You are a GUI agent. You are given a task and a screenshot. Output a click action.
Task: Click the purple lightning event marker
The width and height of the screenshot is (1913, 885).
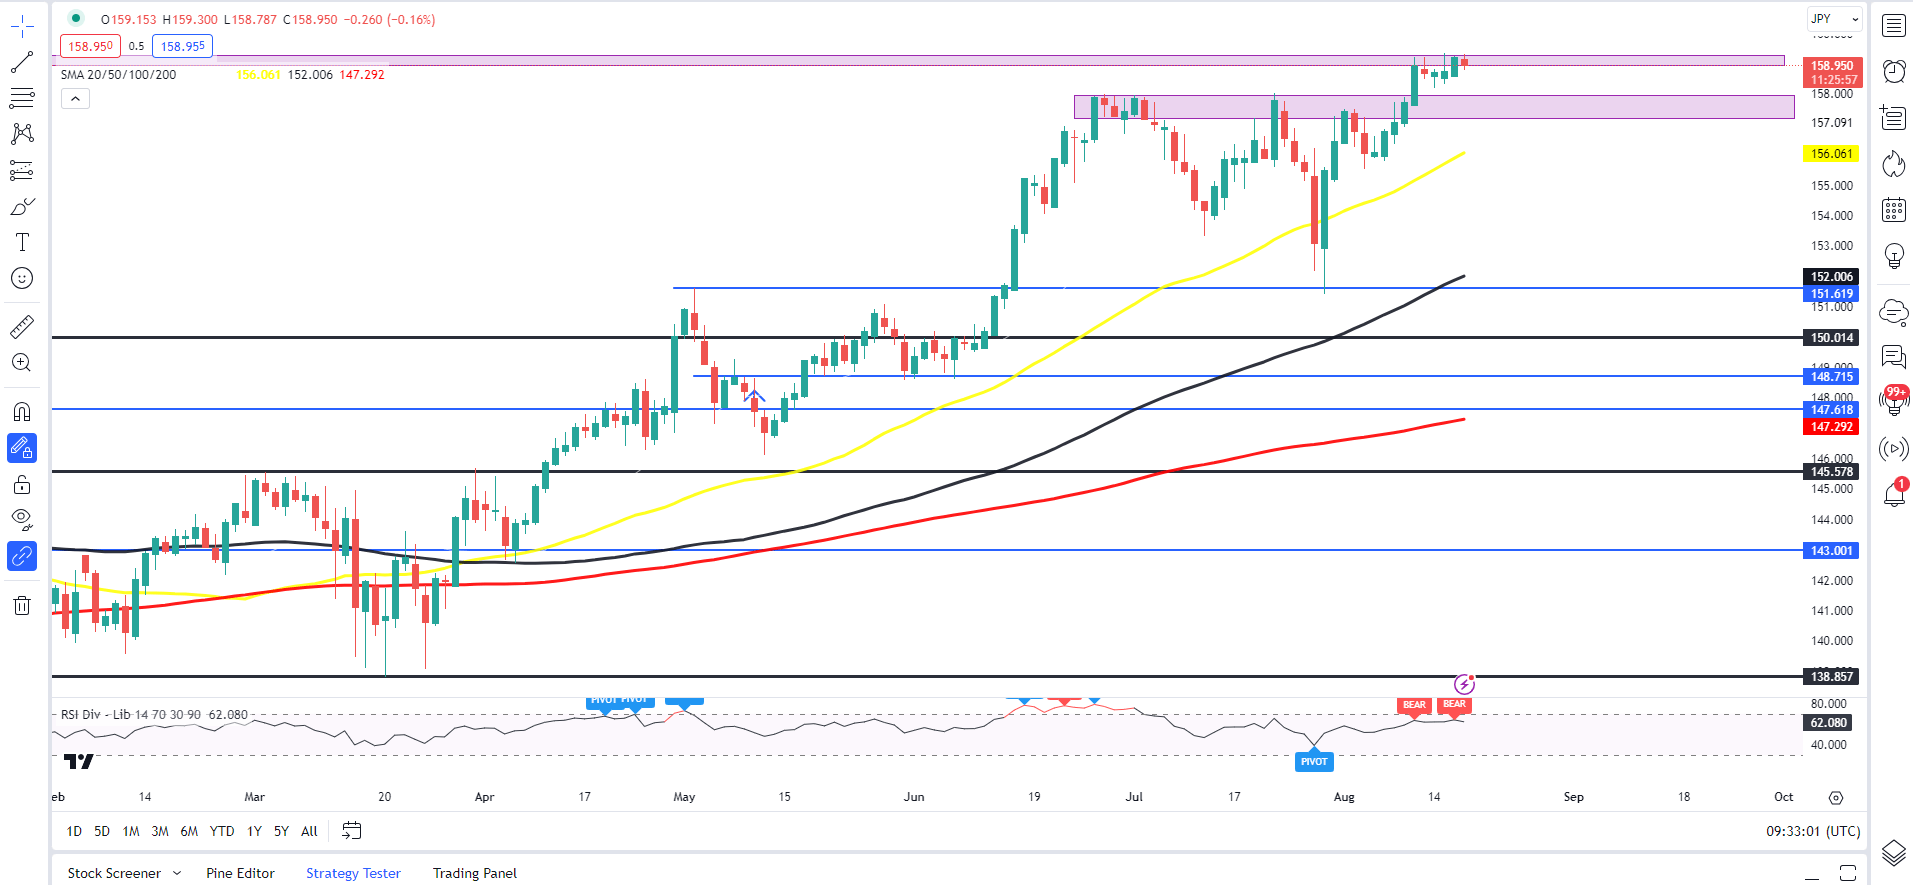click(x=1464, y=684)
